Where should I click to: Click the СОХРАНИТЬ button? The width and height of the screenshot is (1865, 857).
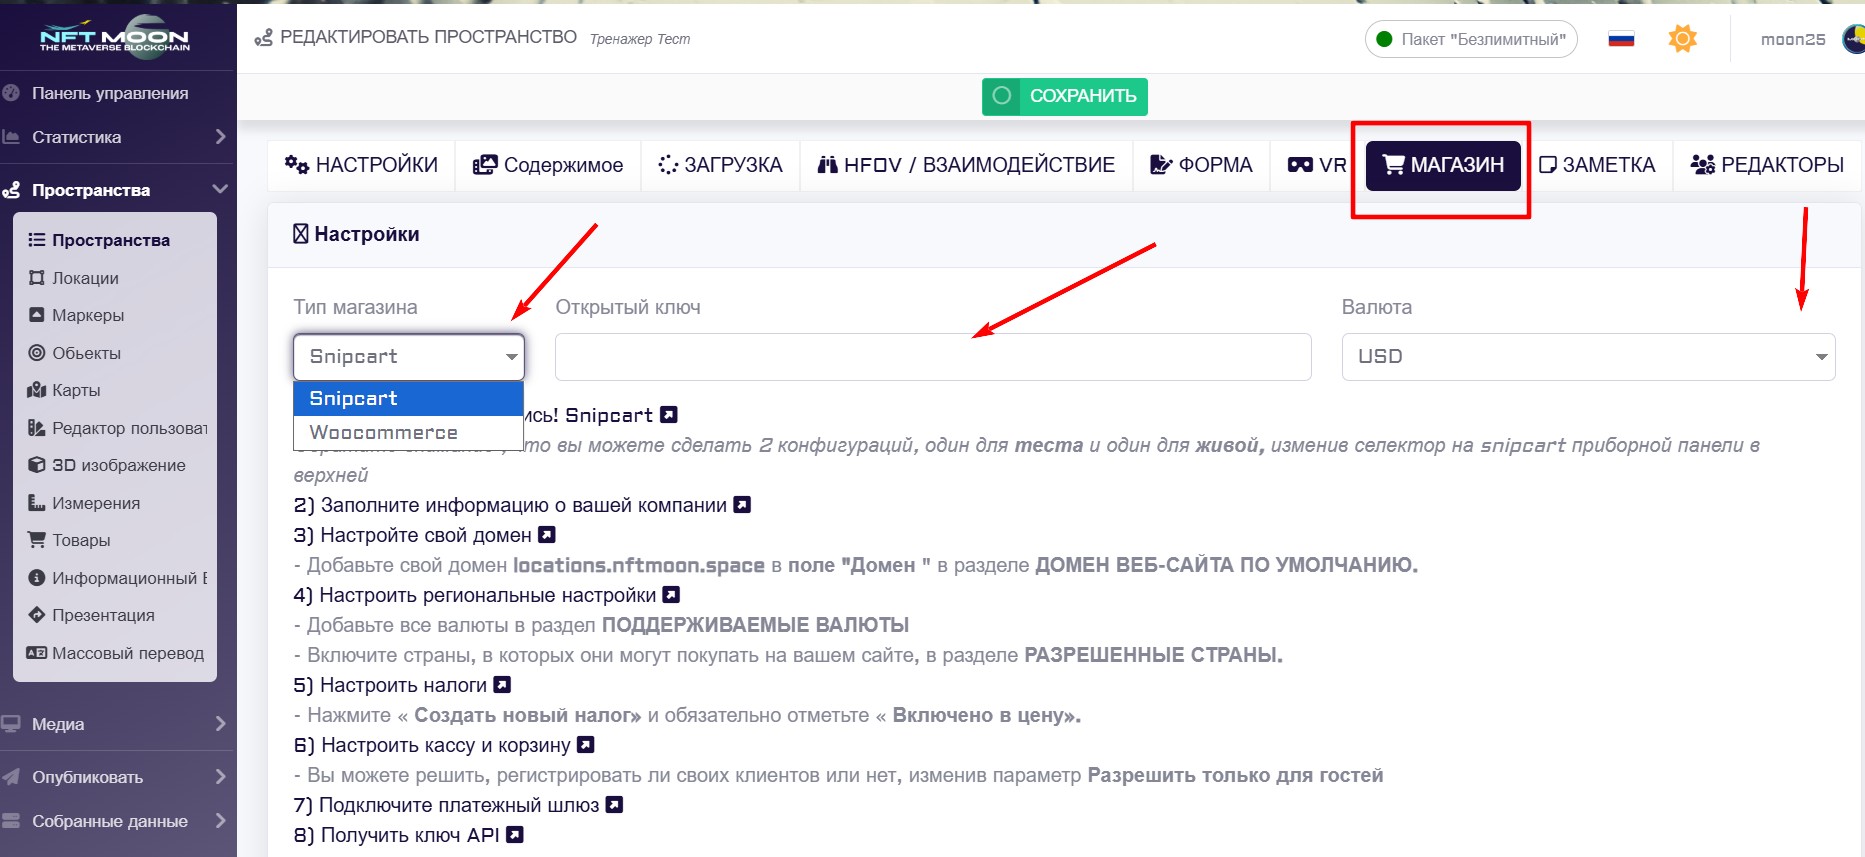click(x=1065, y=96)
